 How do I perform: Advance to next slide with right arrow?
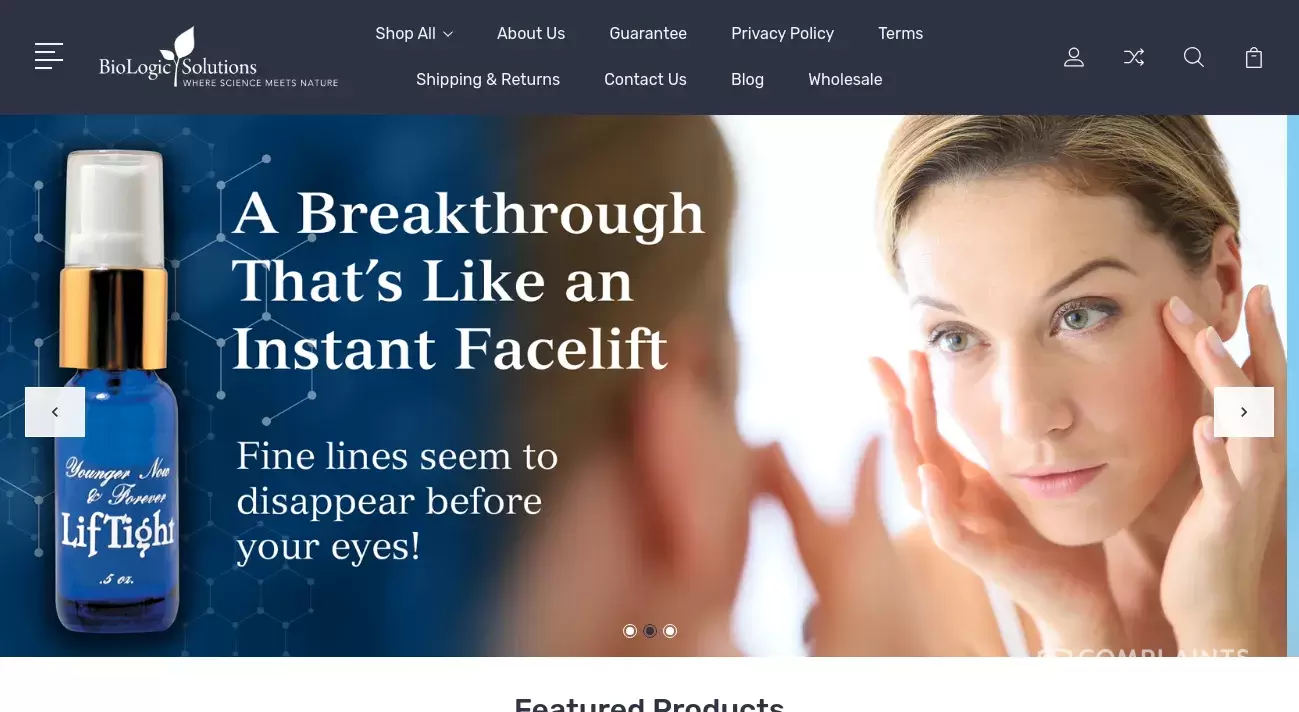tap(1244, 412)
